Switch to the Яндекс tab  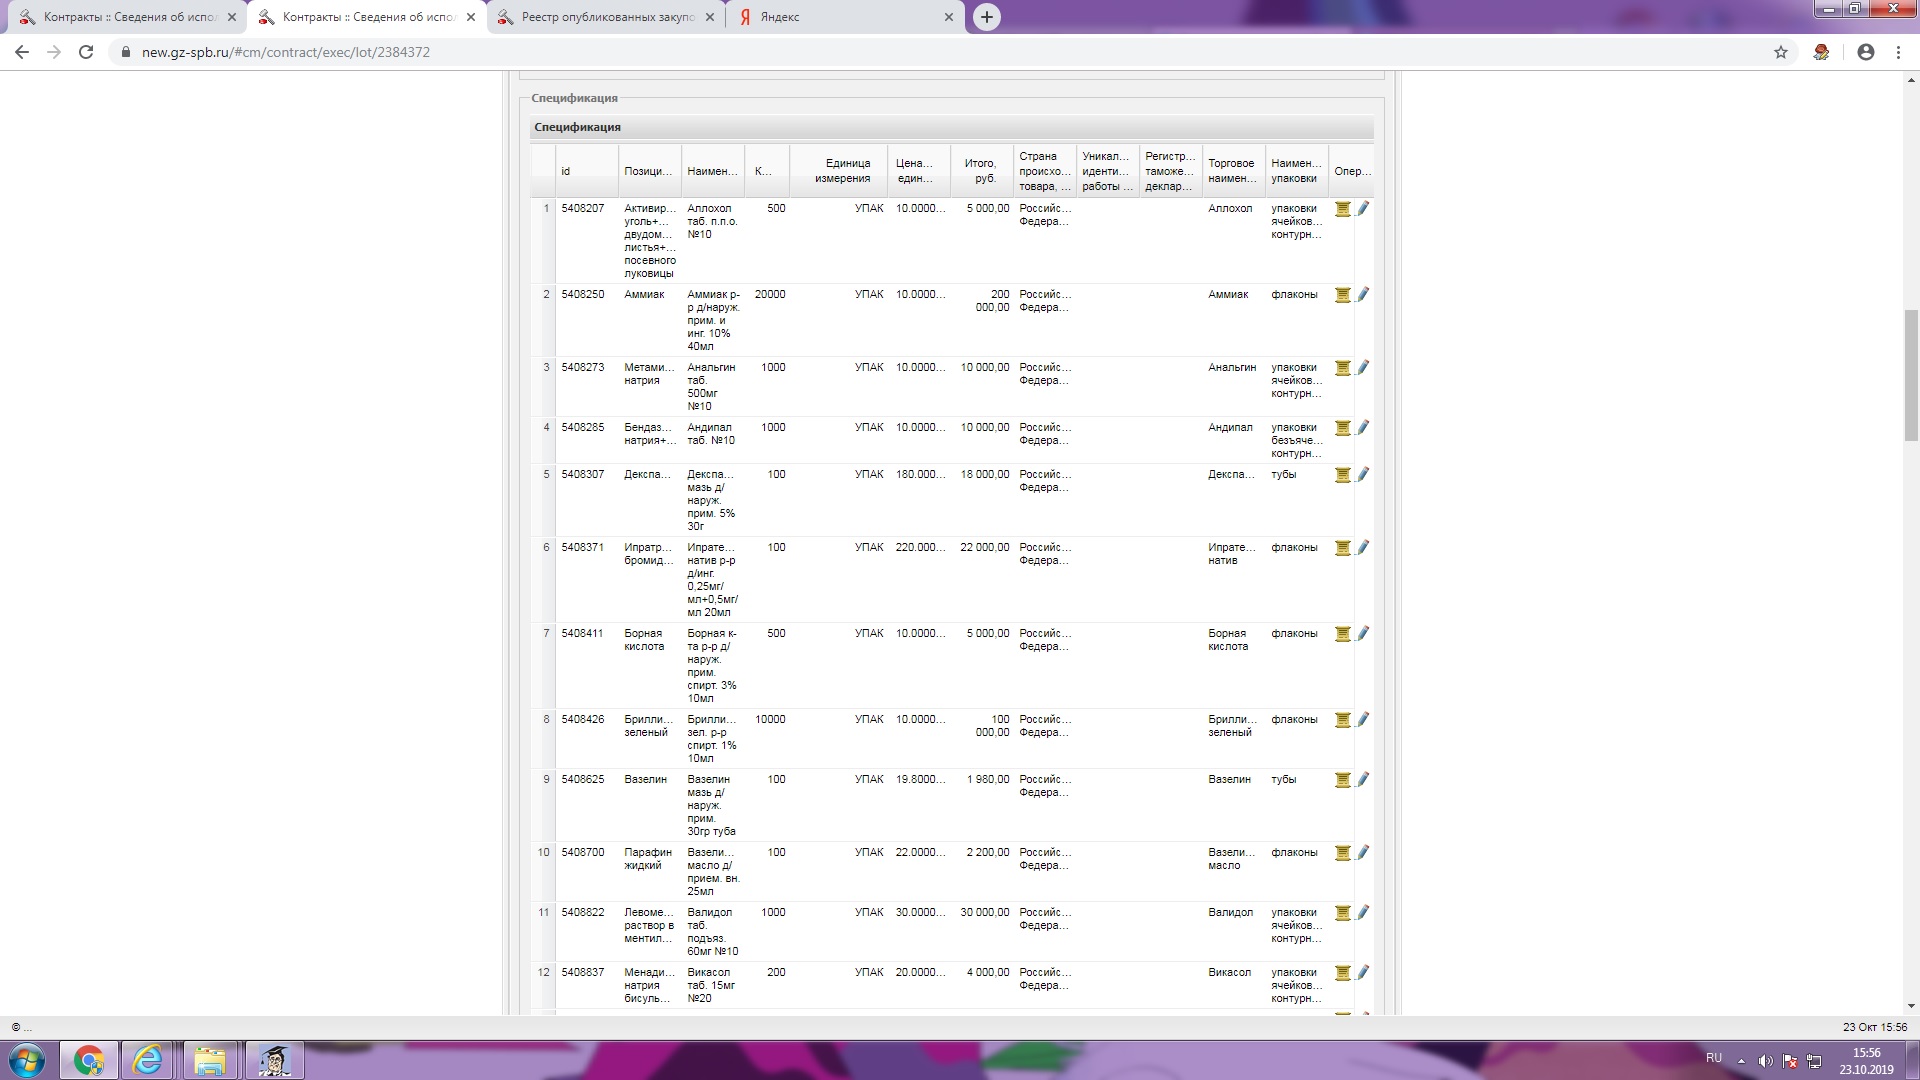(838, 17)
